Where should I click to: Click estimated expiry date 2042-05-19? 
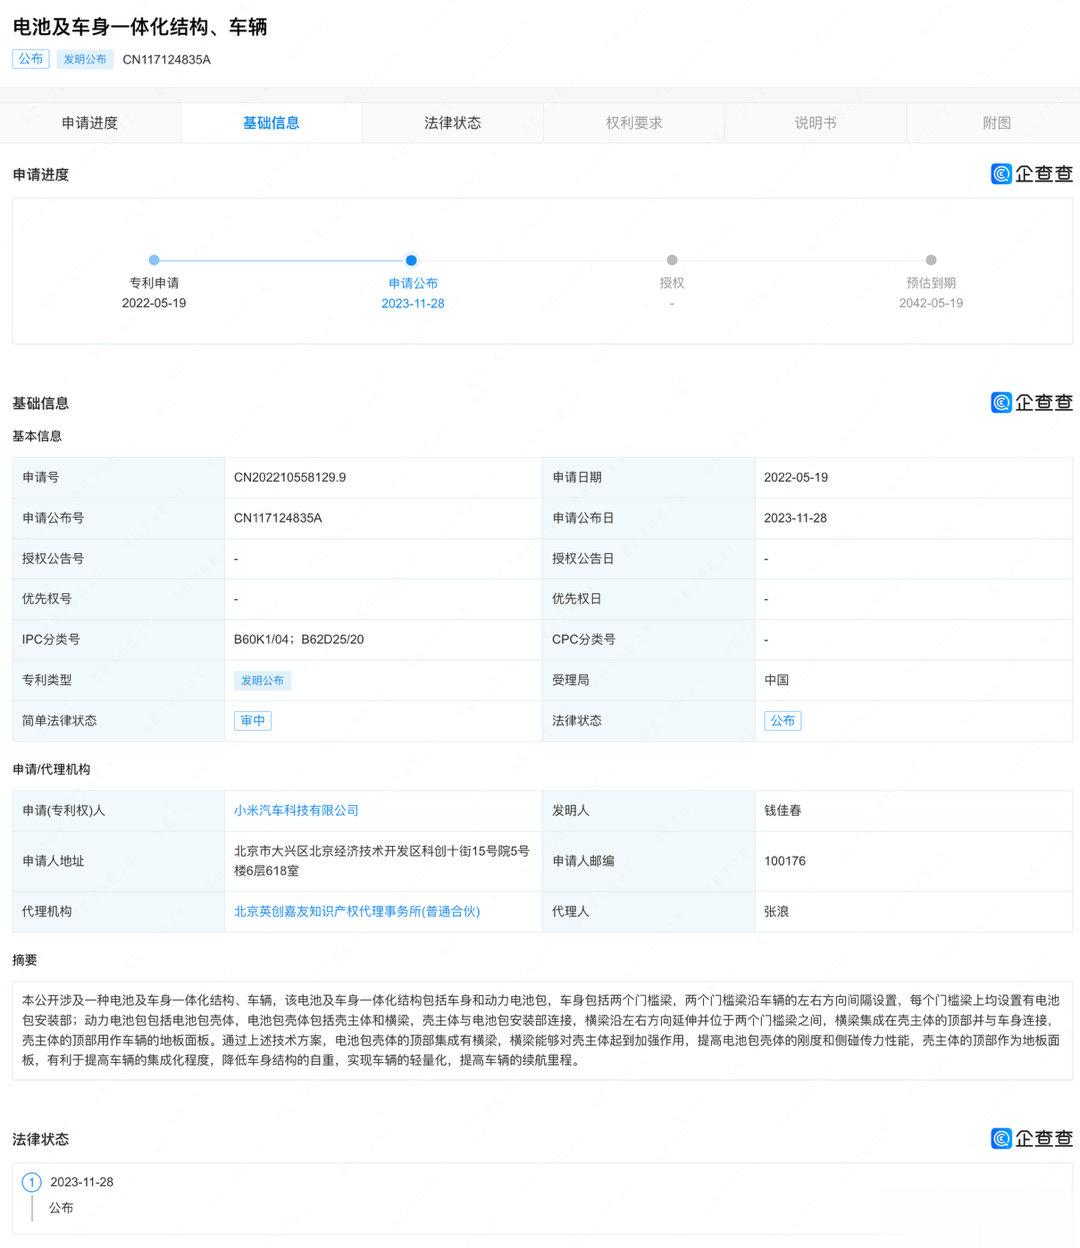tap(931, 303)
